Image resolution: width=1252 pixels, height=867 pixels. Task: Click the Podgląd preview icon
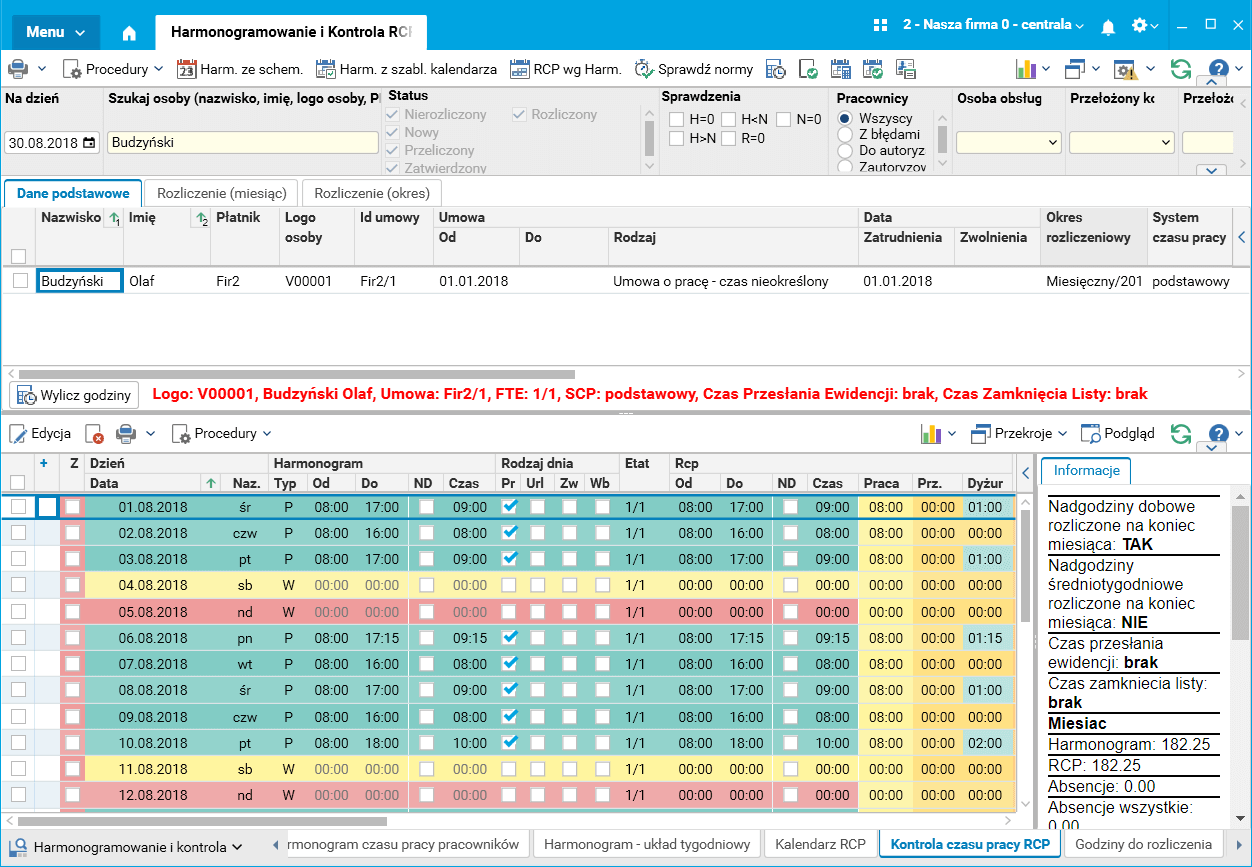tap(1090, 433)
